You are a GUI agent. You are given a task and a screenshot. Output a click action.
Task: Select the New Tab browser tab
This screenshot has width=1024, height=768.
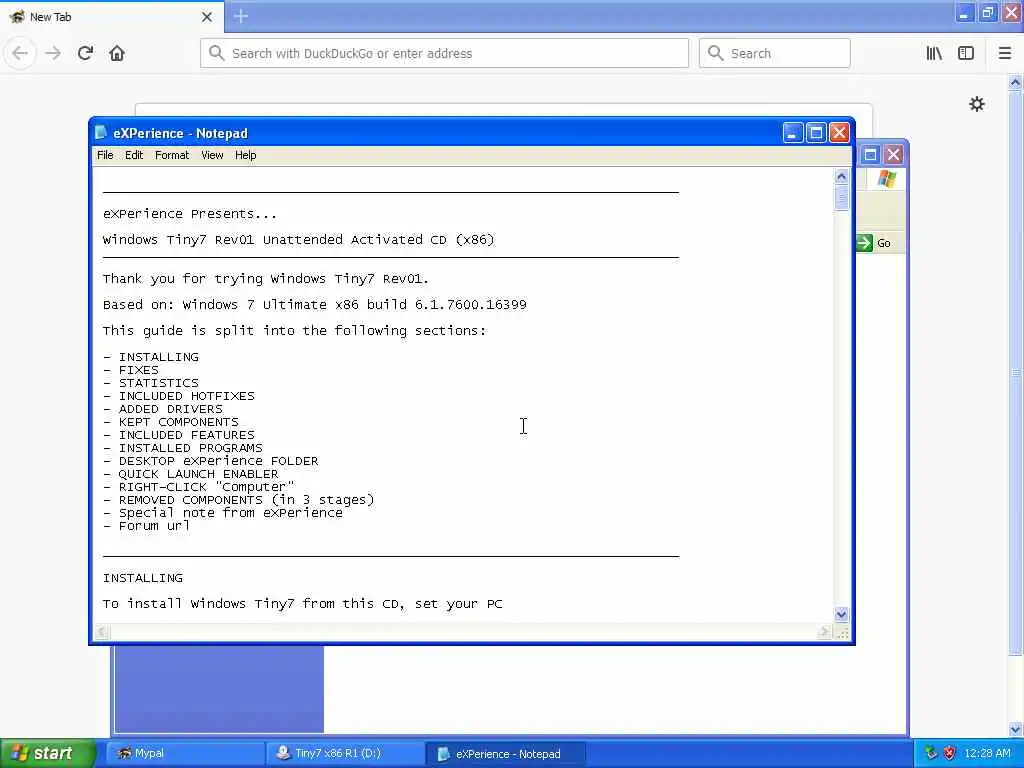click(x=112, y=17)
